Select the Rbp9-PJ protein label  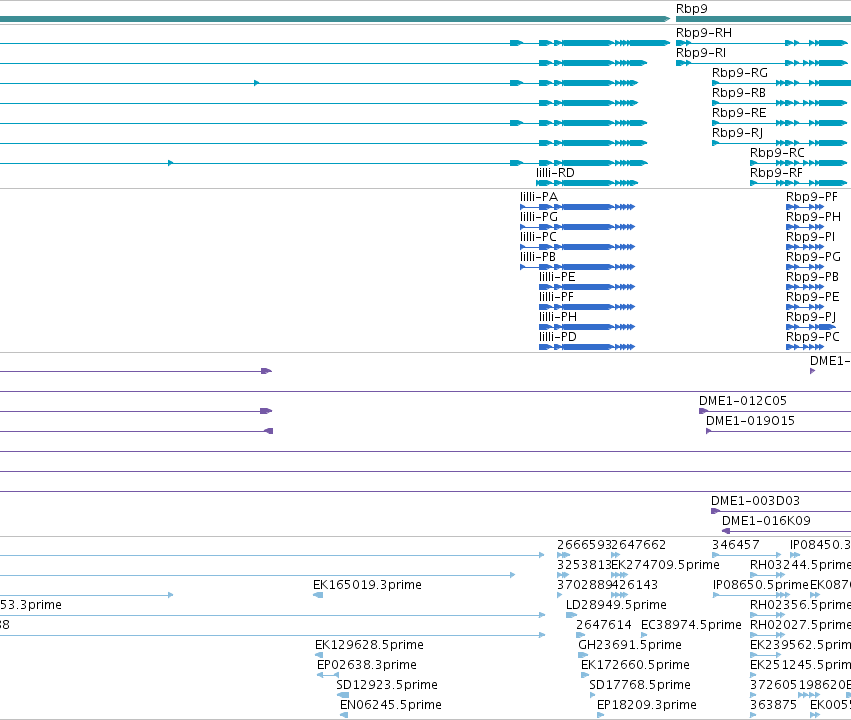coord(811,317)
